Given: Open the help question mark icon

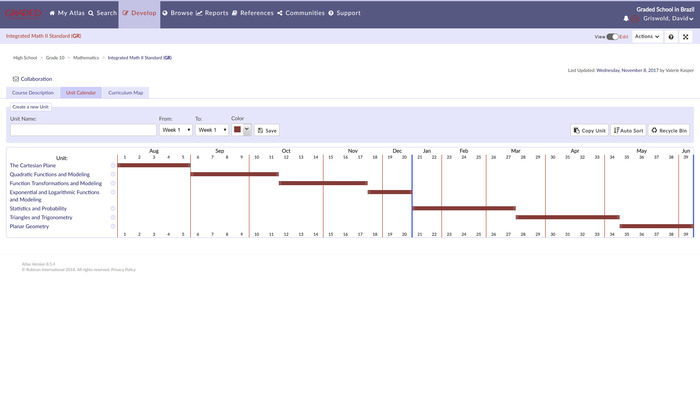Looking at the screenshot, I should 671,36.
